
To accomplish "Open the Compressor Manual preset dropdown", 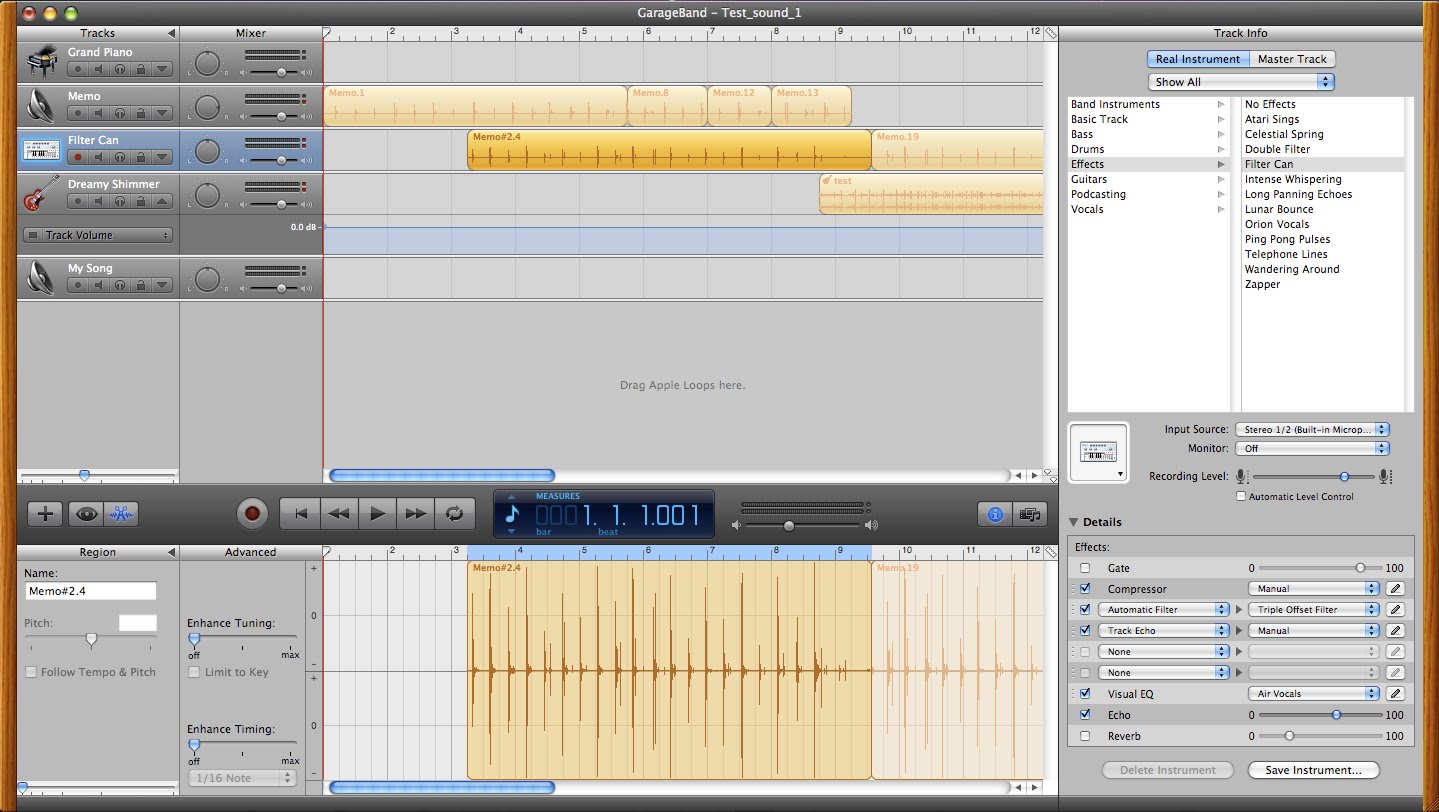I will tap(1313, 589).
